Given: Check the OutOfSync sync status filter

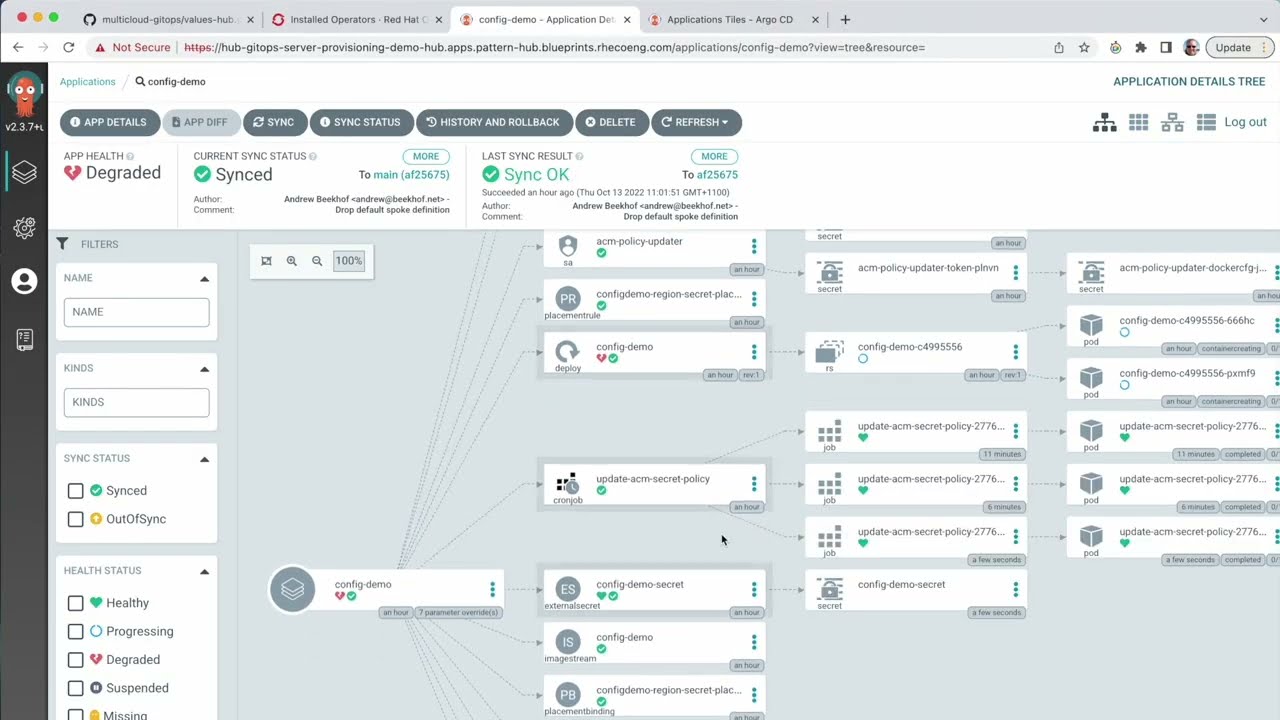Looking at the screenshot, I should (x=76, y=519).
